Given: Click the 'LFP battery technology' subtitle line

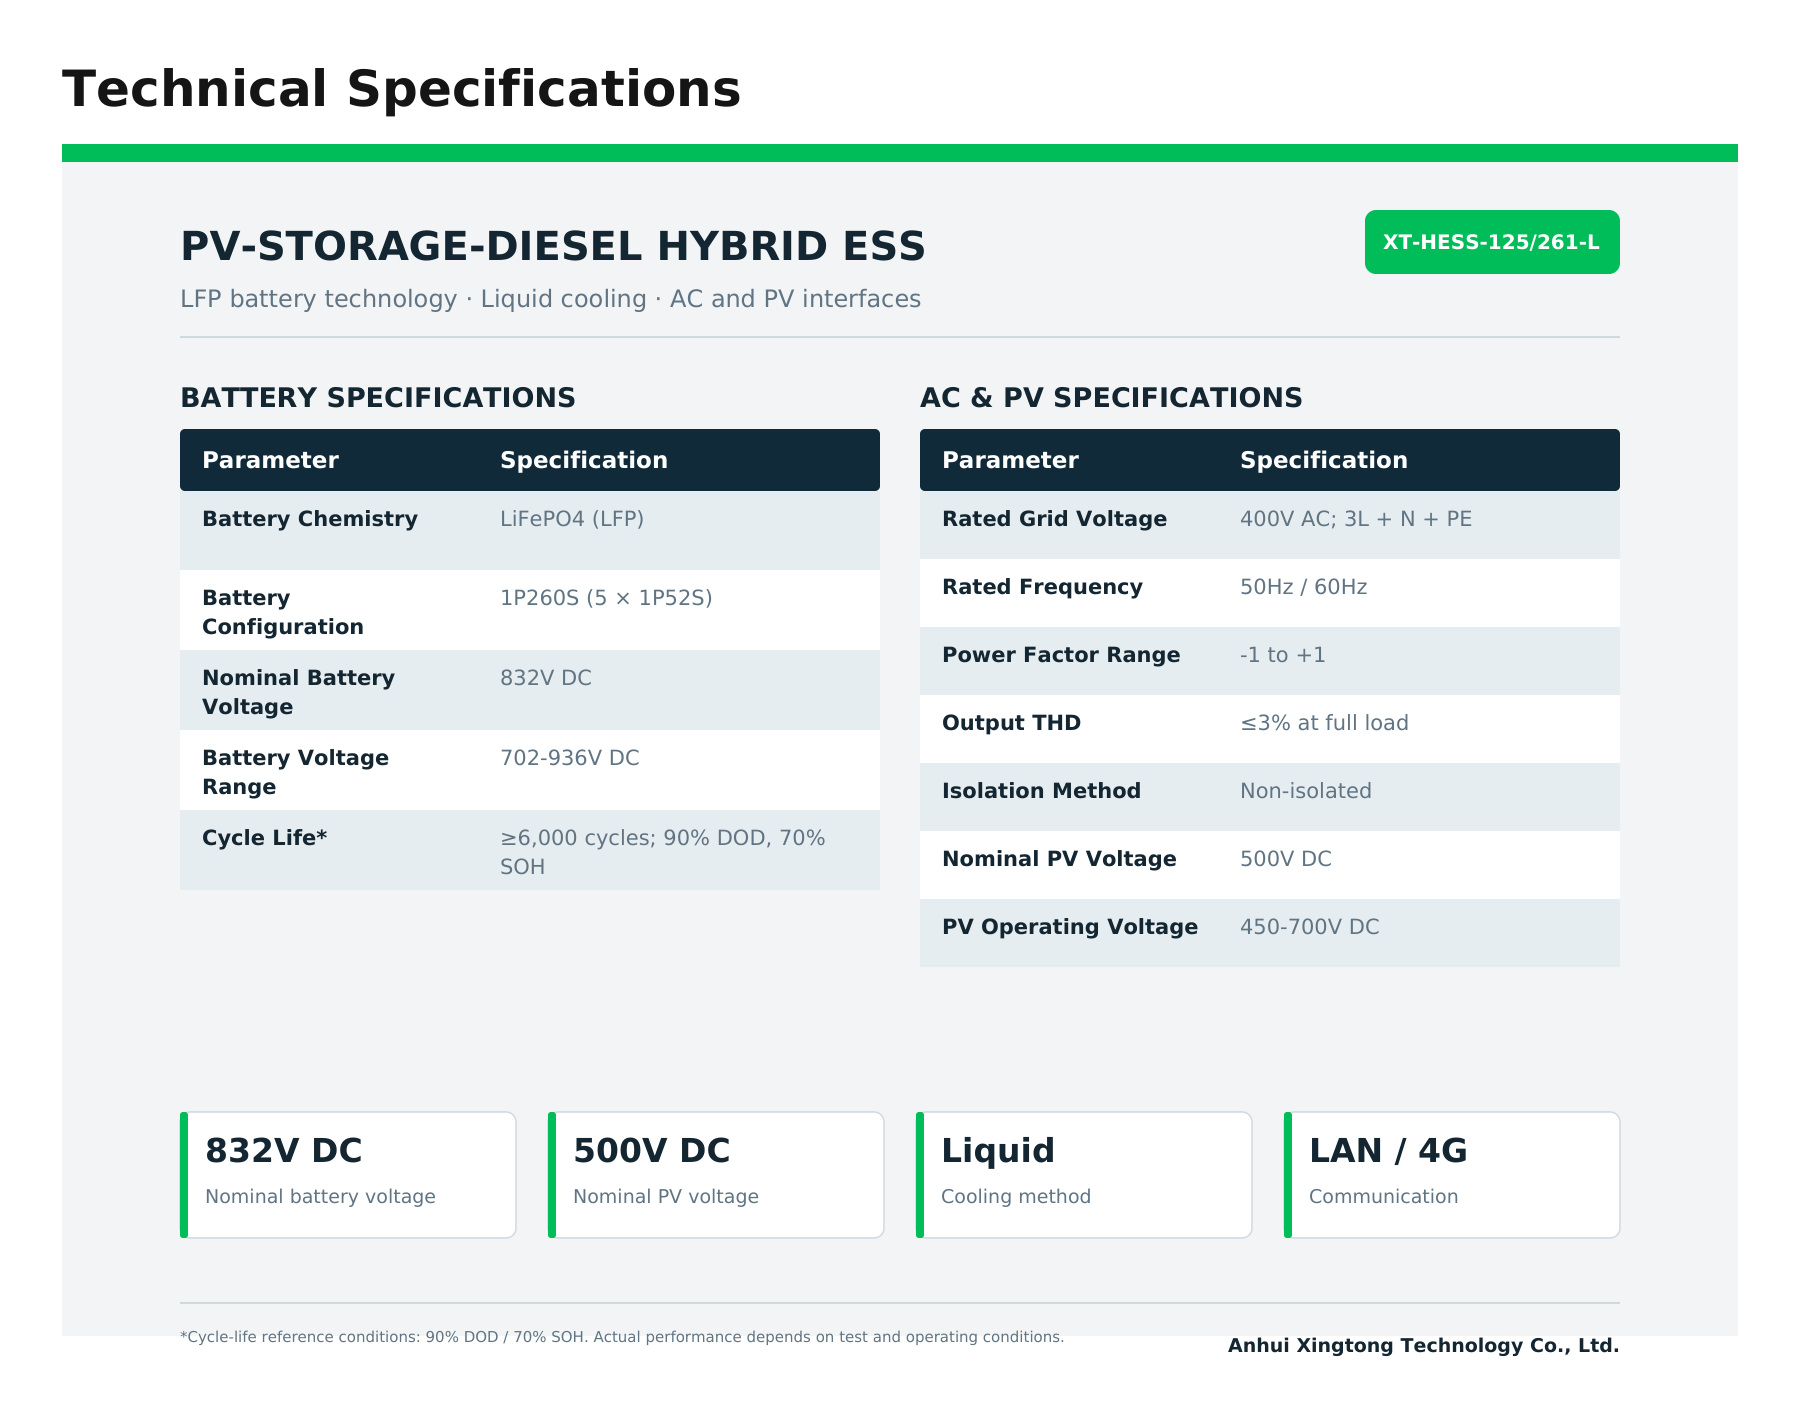Looking at the screenshot, I should click(x=550, y=299).
